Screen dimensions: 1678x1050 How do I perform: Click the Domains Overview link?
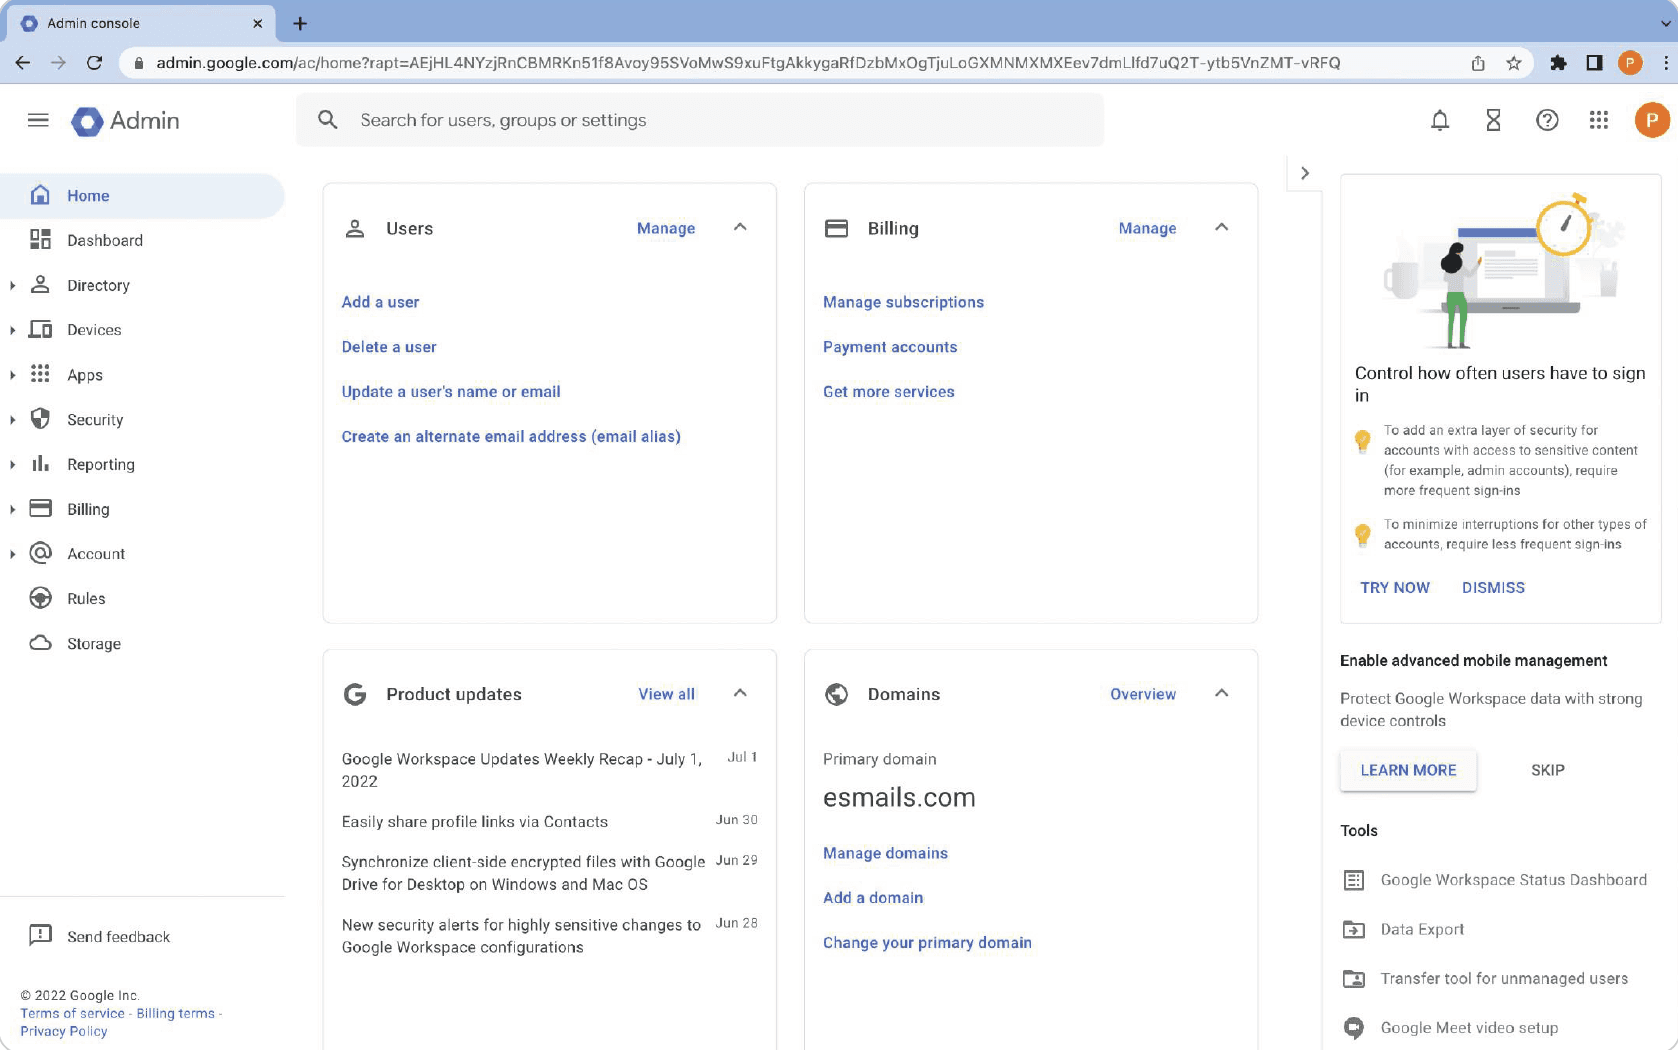pyautogui.click(x=1143, y=694)
